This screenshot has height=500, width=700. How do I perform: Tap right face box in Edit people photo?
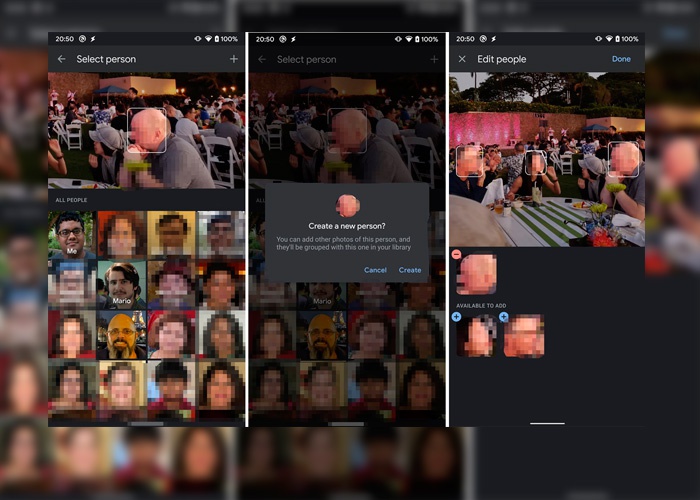[x=623, y=159]
